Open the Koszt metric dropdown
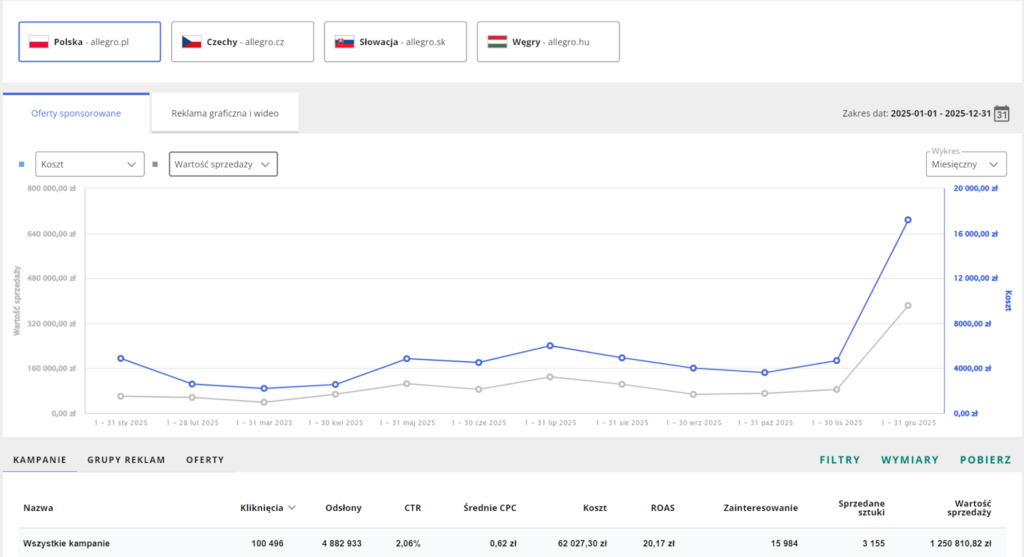1024x557 pixels. (x=90, y=164)
